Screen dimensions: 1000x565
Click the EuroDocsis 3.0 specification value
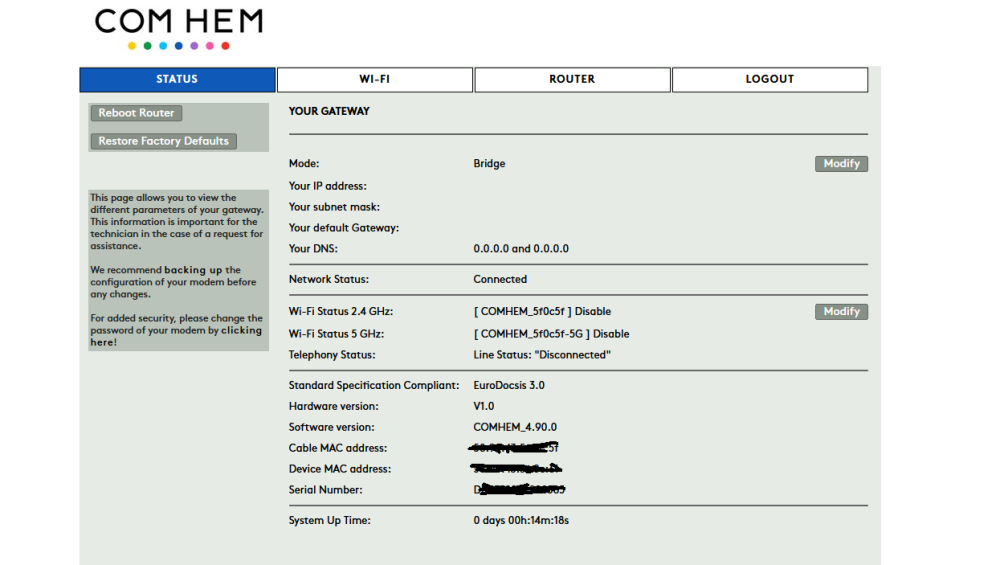click(509, 385)
